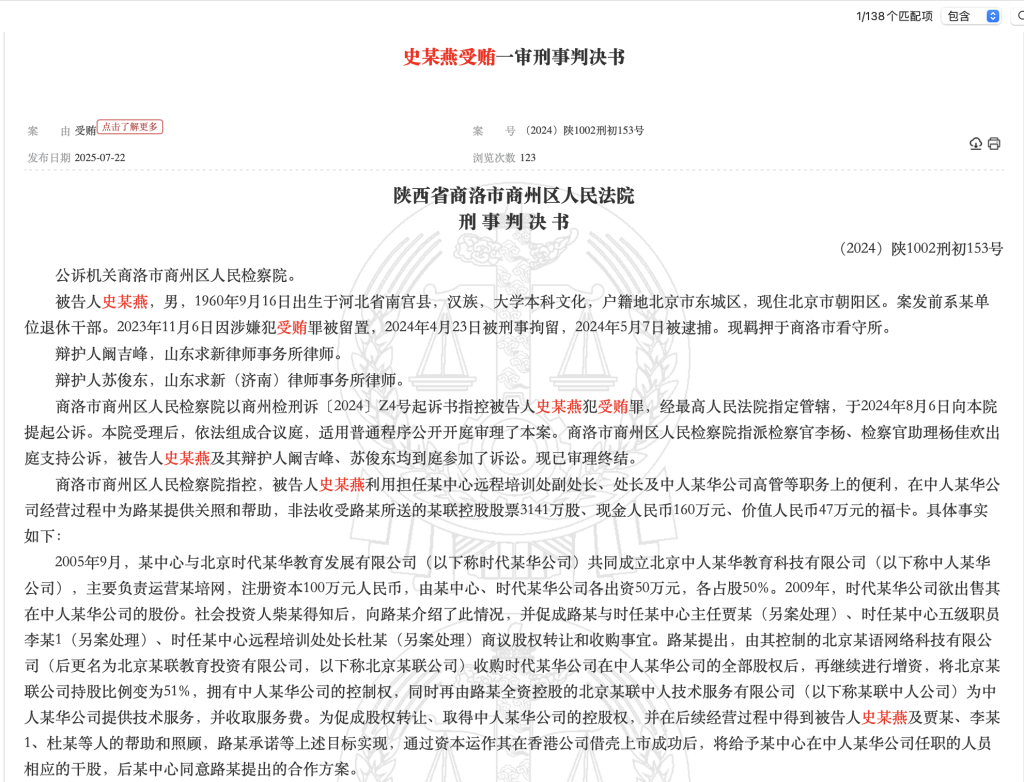The height and width of the screenshot is (782, 1024).
Task: Click the printer icon to print judgment
Action: (x=993, y=144)
